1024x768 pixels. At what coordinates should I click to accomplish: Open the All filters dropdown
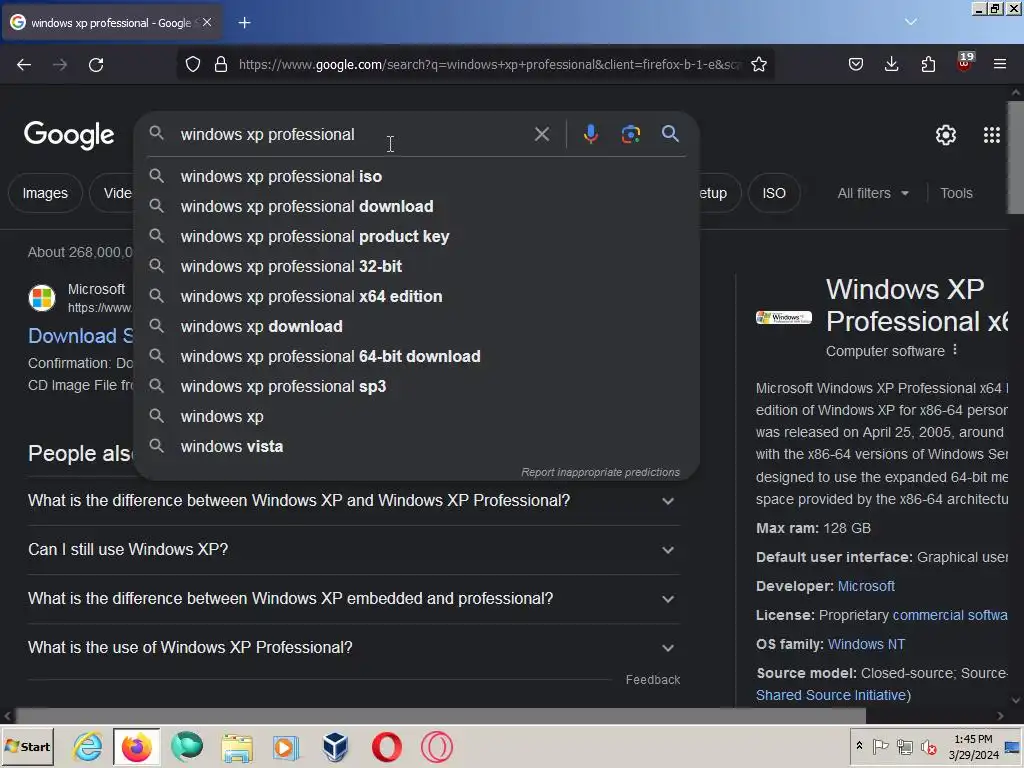click(x=873, y=193)
